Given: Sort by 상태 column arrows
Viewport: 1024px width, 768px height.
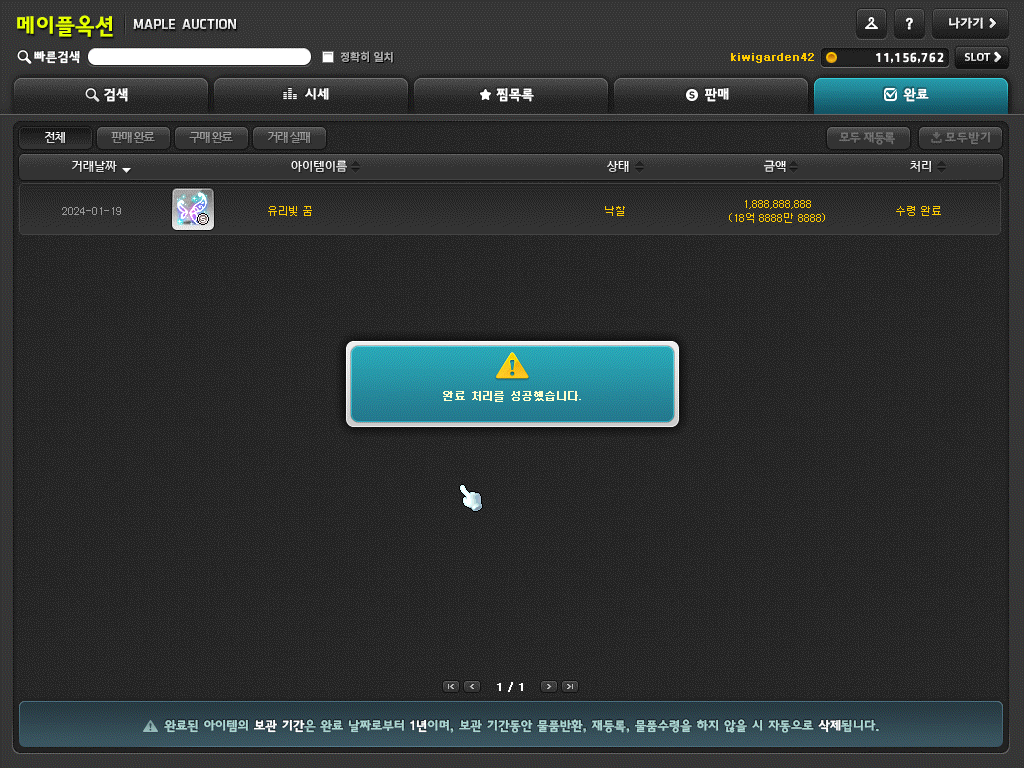Looking at the screenshot, I should pyautogui.click(x=639, y=167).
